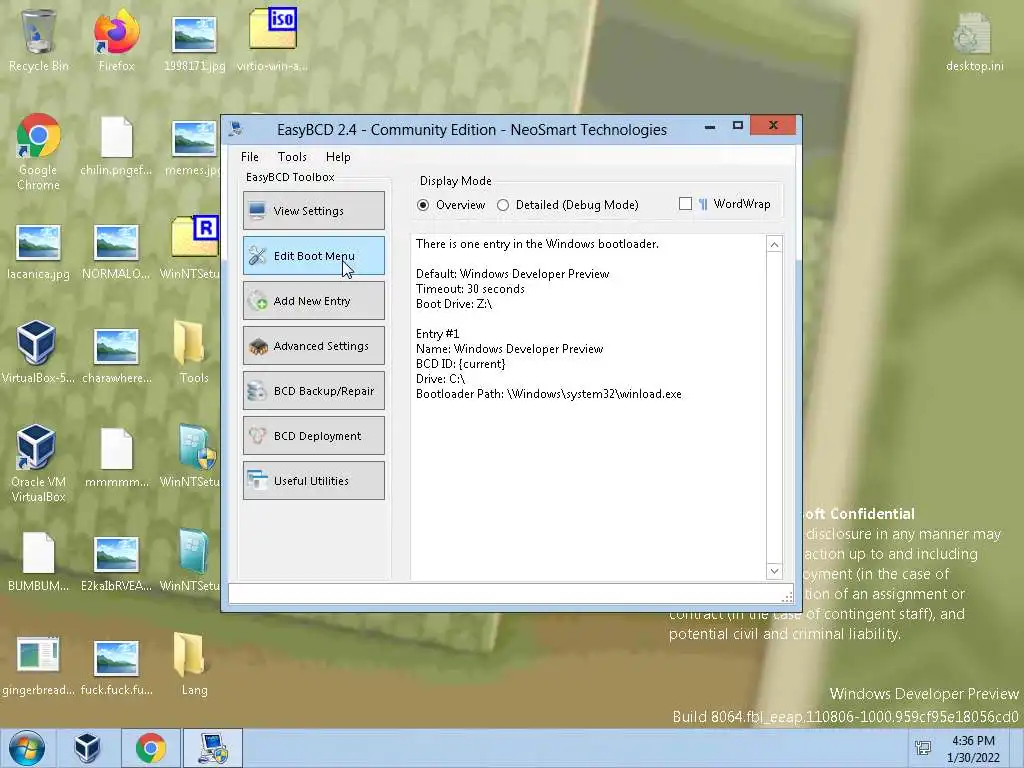Open the Help menu in EasyBCD
1024x768 pixels.
click(338, 157)
